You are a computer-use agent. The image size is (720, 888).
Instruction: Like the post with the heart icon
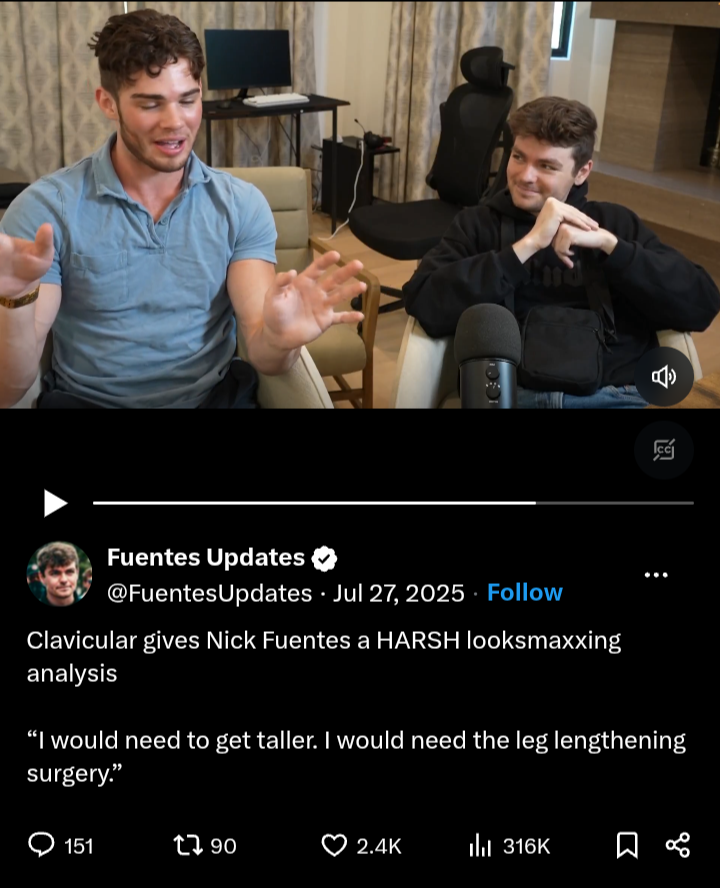click(334, 846)
